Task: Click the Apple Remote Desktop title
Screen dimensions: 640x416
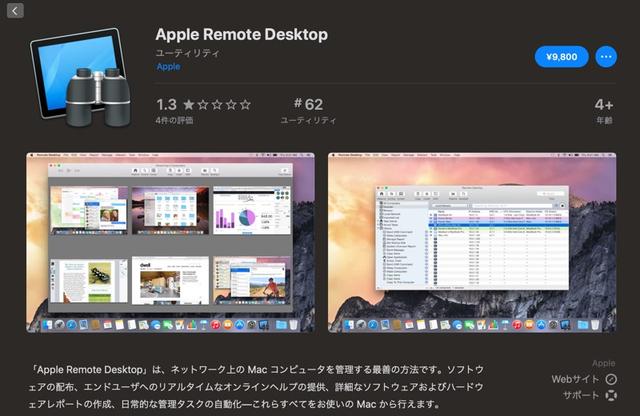Action: coord(242,35)
